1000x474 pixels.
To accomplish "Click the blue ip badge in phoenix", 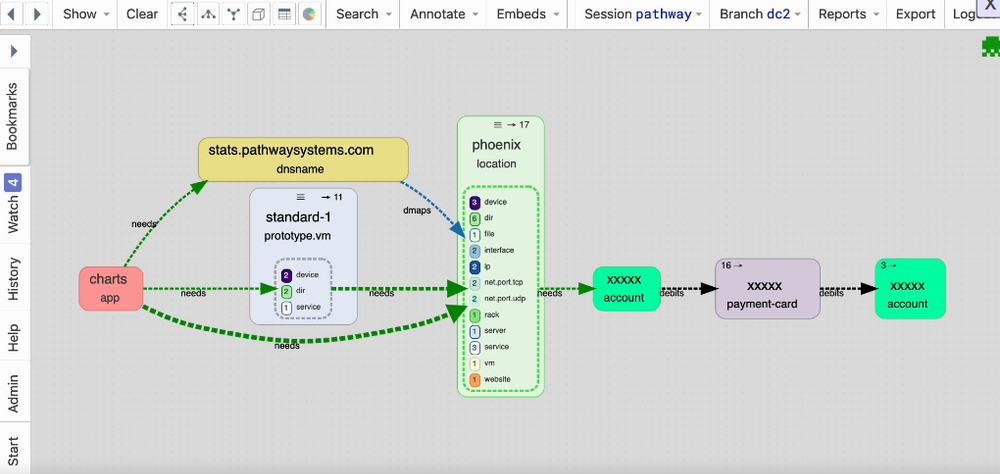I will (474, 267).
